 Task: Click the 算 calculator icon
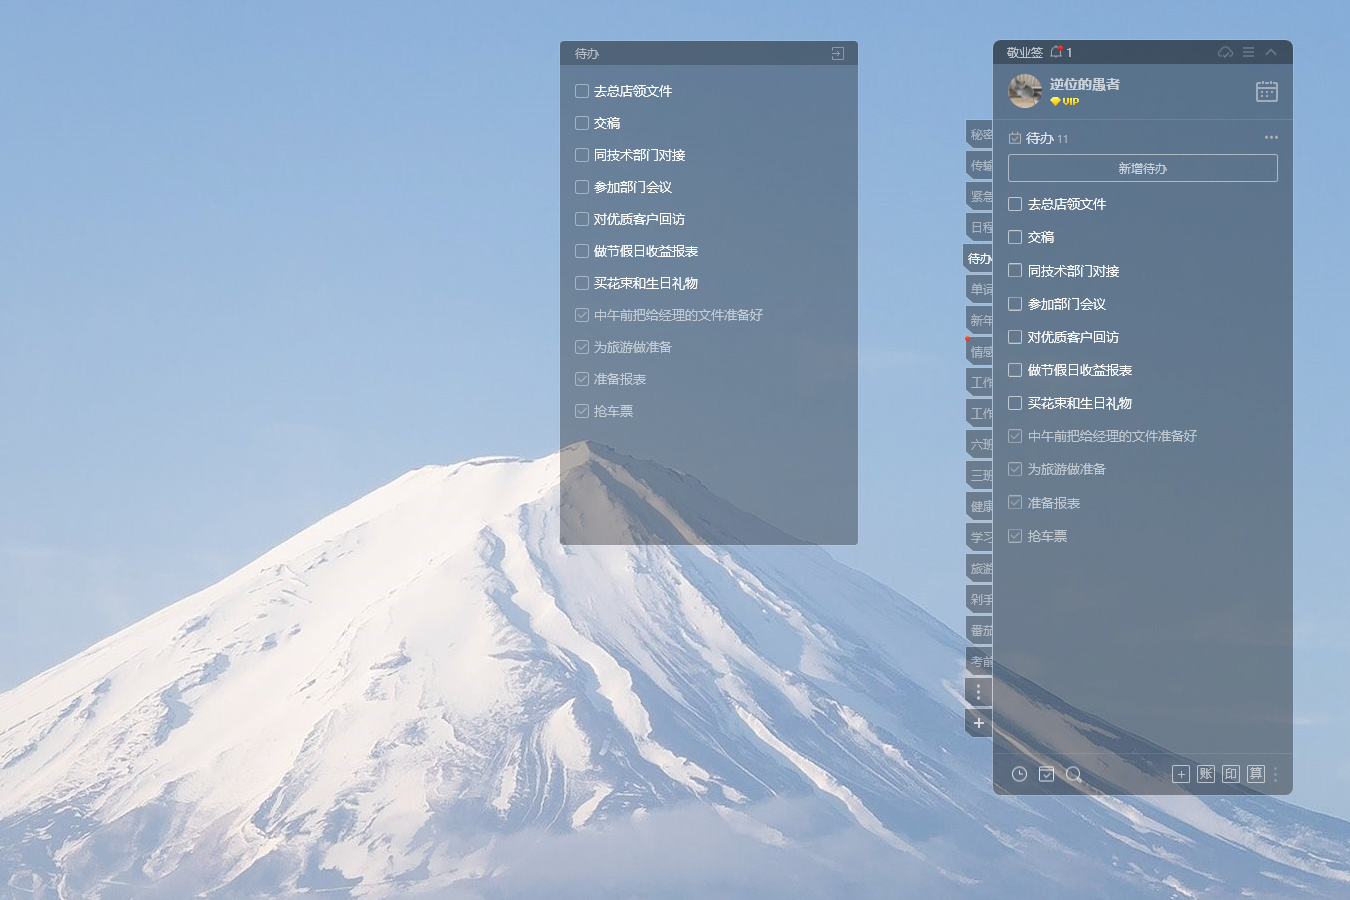point(1256,774)
